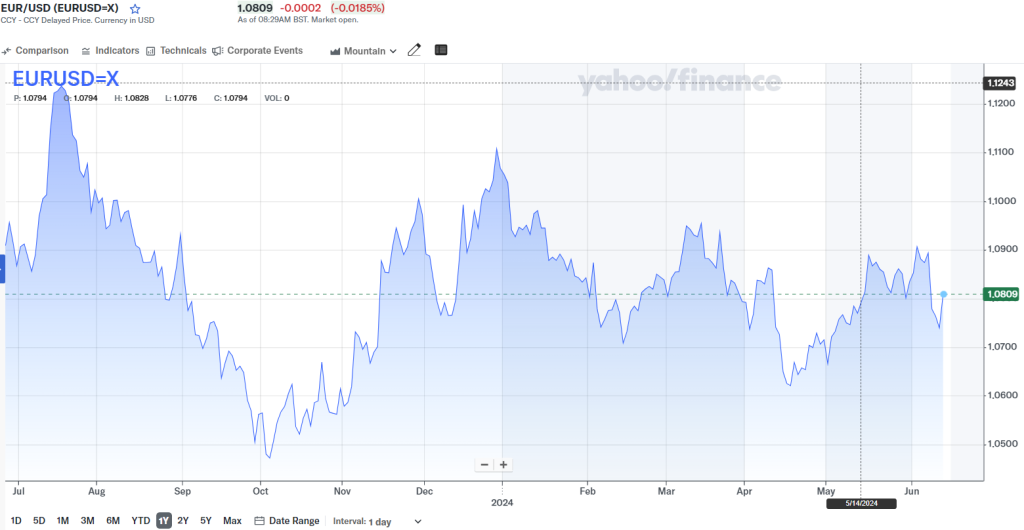Activate the pencil drawing tool
Screen dimensions: 1024x530
coord(414,50)
